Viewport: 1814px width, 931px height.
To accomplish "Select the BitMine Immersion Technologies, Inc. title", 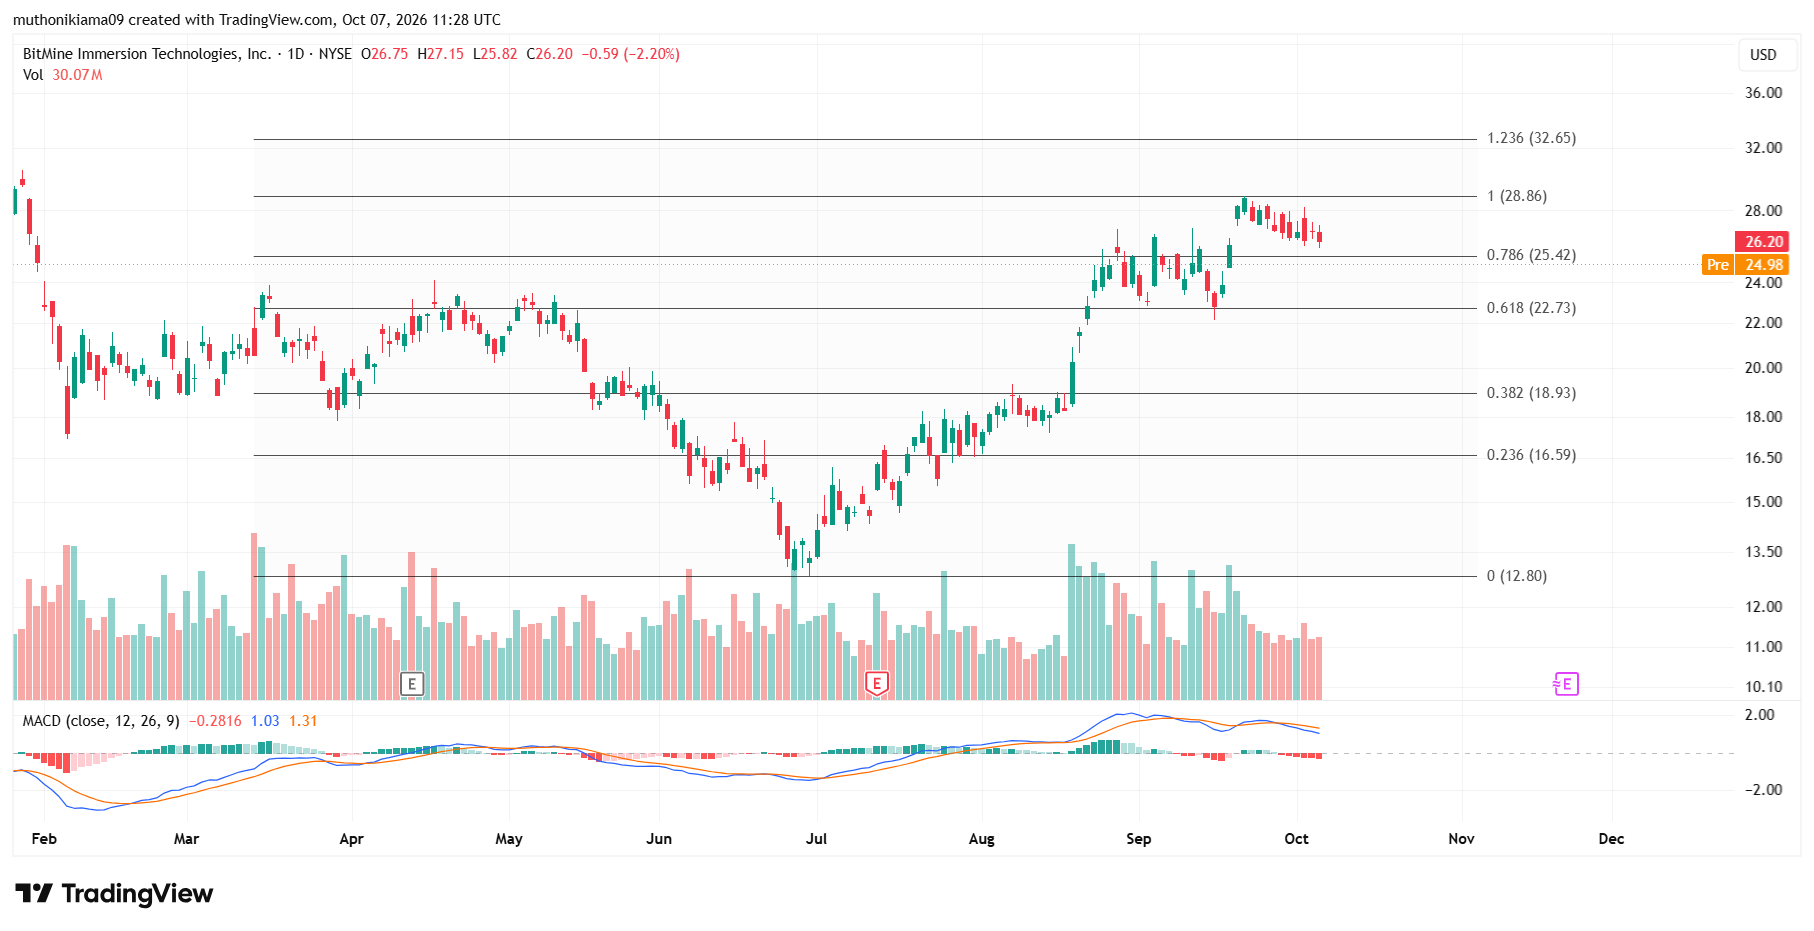I will tap(147, 54).
